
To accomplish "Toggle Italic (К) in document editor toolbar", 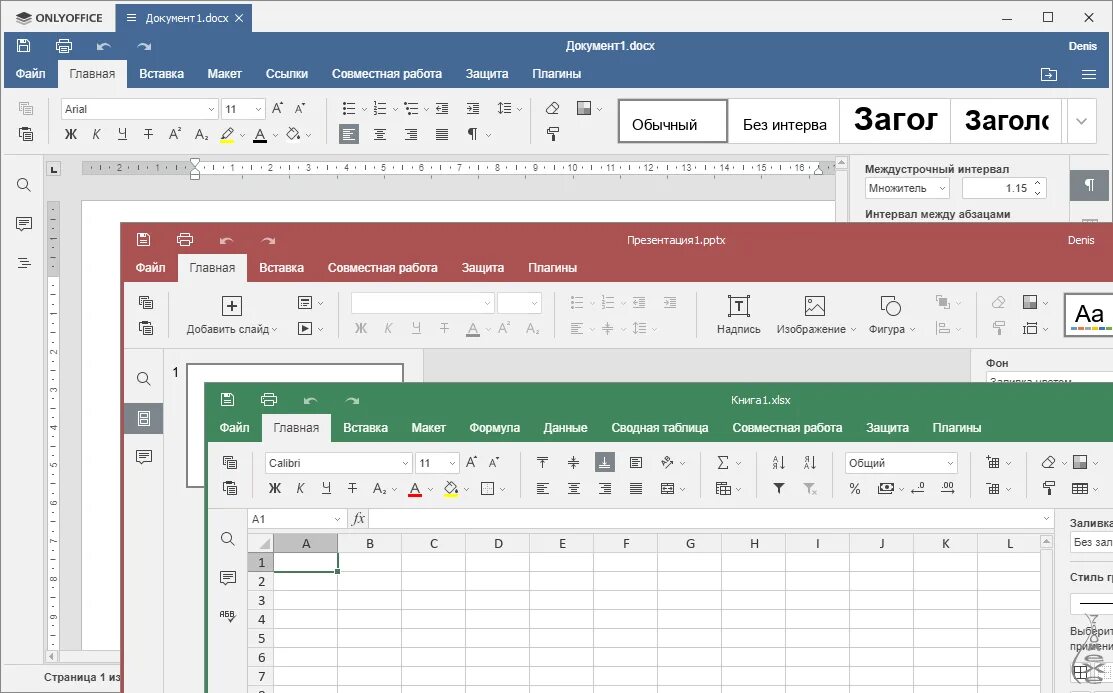I will click(97, 134).
